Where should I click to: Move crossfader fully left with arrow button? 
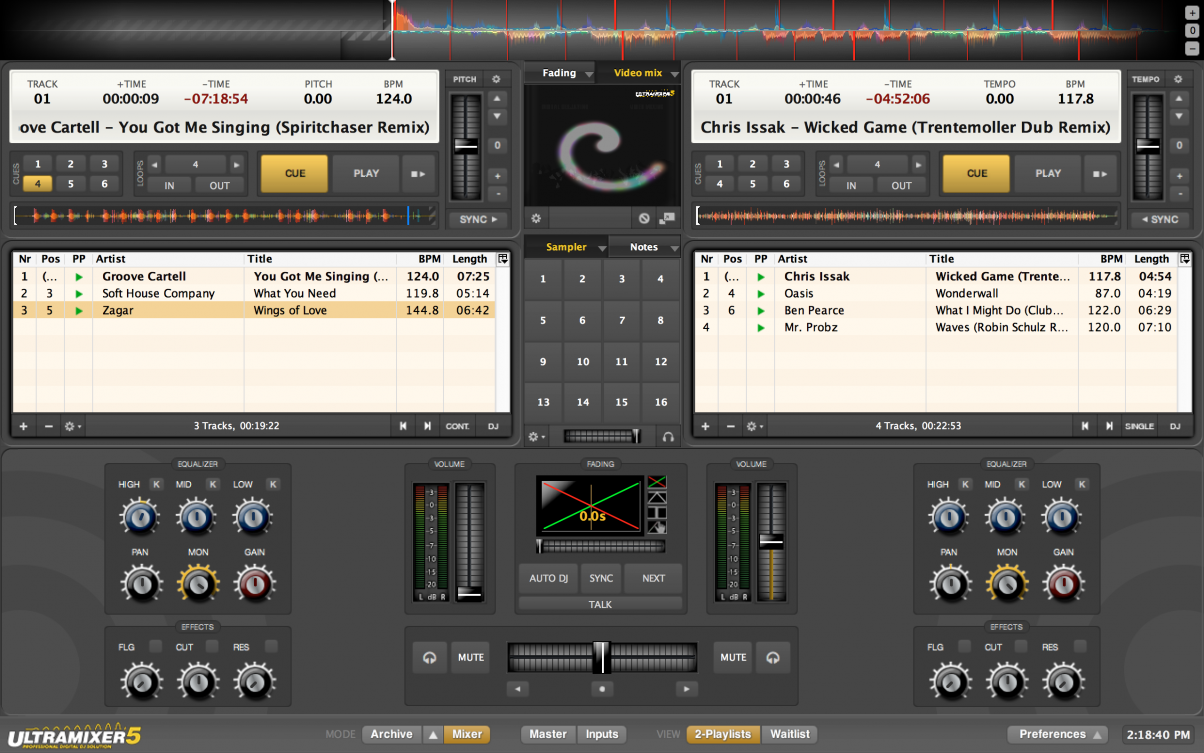[517, 688]
